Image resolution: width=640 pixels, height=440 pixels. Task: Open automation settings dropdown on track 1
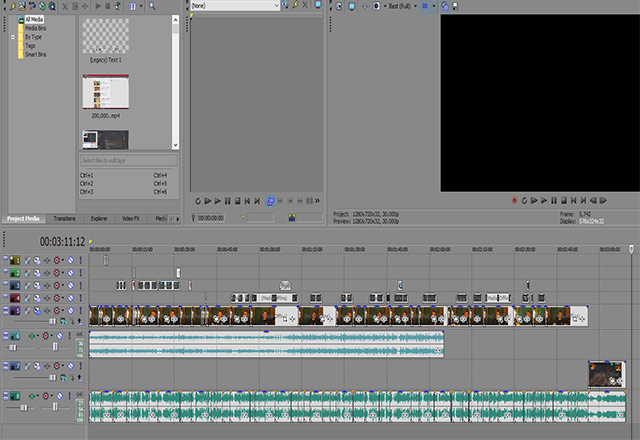point(62,260)
